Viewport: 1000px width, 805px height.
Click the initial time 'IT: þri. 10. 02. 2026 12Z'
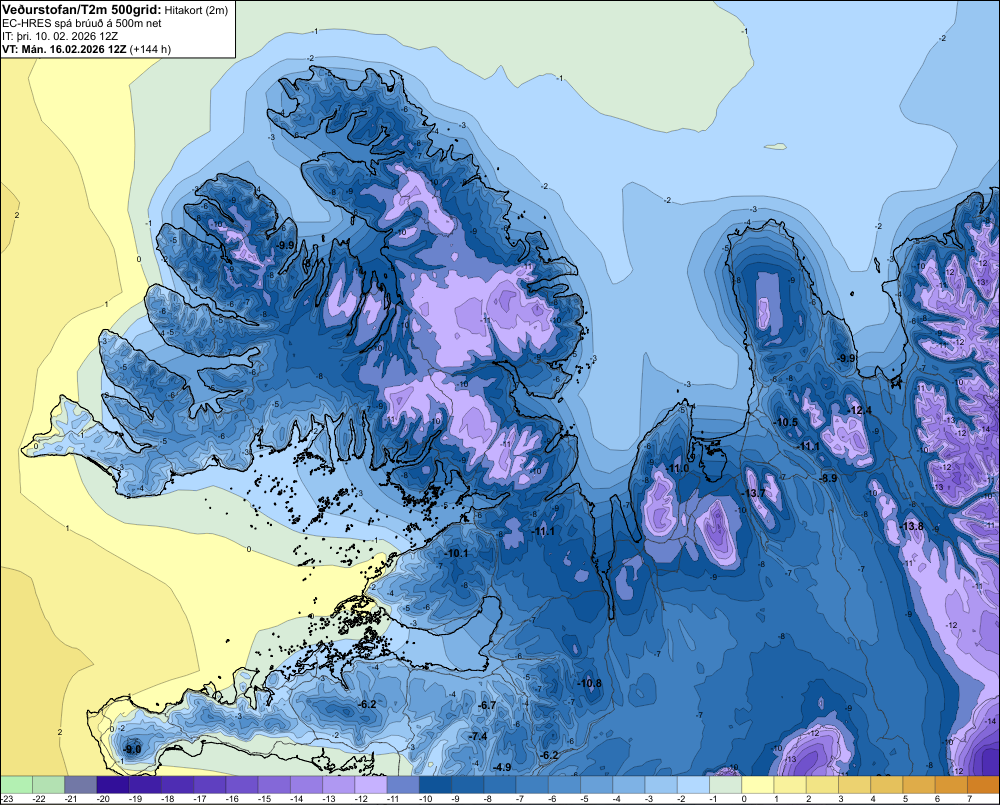tap(60, 36)
